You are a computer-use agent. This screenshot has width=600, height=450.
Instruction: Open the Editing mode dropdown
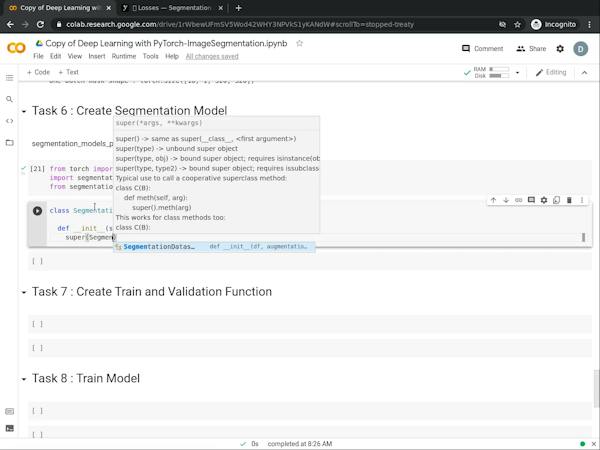[551, 72]
